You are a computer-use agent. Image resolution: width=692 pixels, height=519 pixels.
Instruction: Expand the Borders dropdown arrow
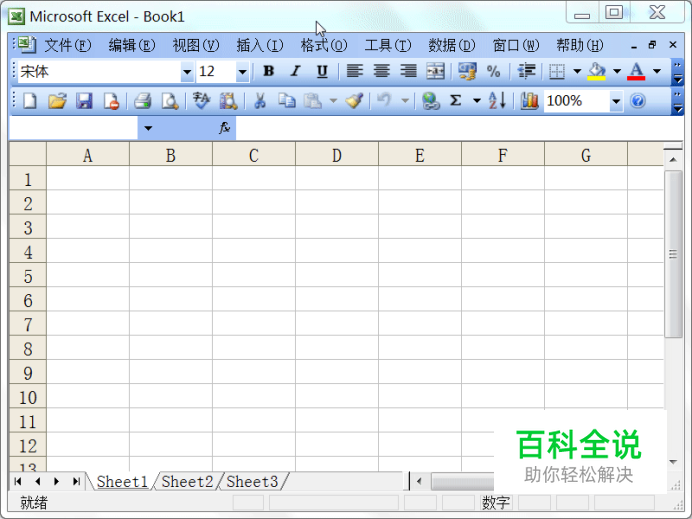coord(577,71)
